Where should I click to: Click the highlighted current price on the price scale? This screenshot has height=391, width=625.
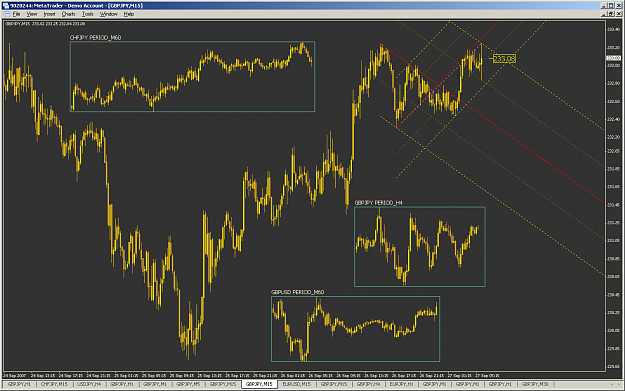(x=613, y=58)
